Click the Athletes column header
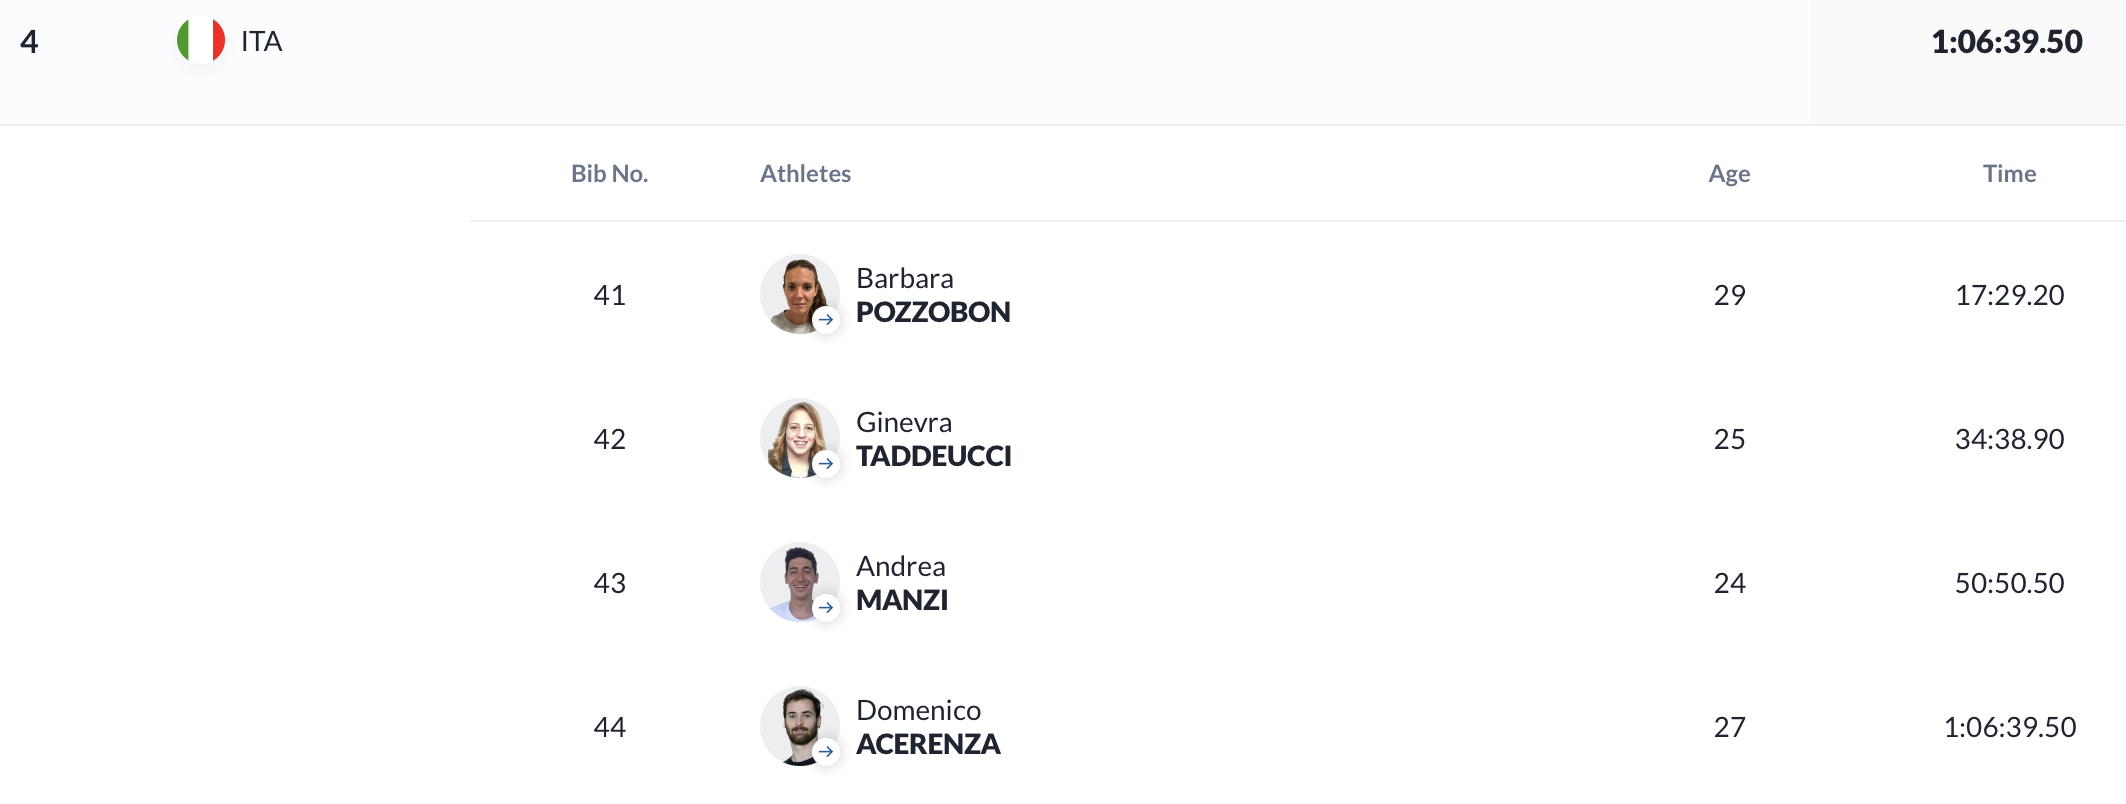The width and height of the screenshot is (2126, 804). 805,174
